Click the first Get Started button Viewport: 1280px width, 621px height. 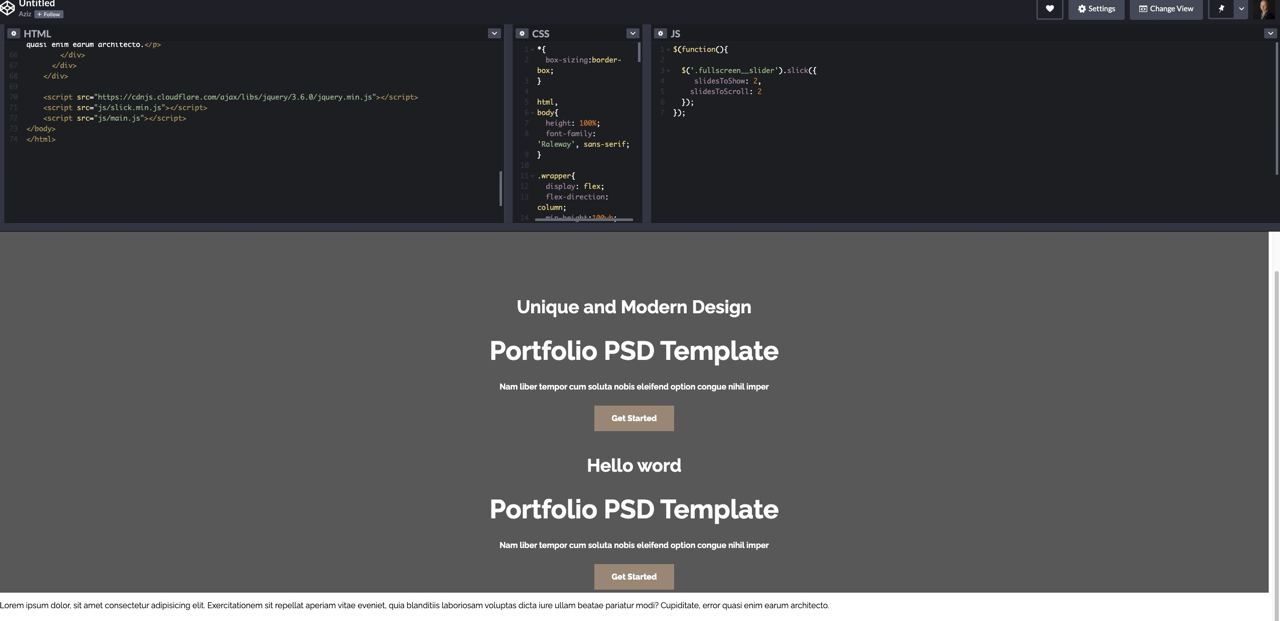634,418
